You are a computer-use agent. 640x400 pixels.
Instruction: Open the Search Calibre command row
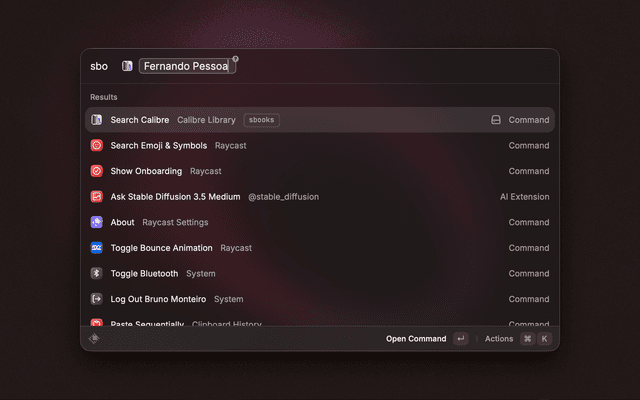(320, 120)
